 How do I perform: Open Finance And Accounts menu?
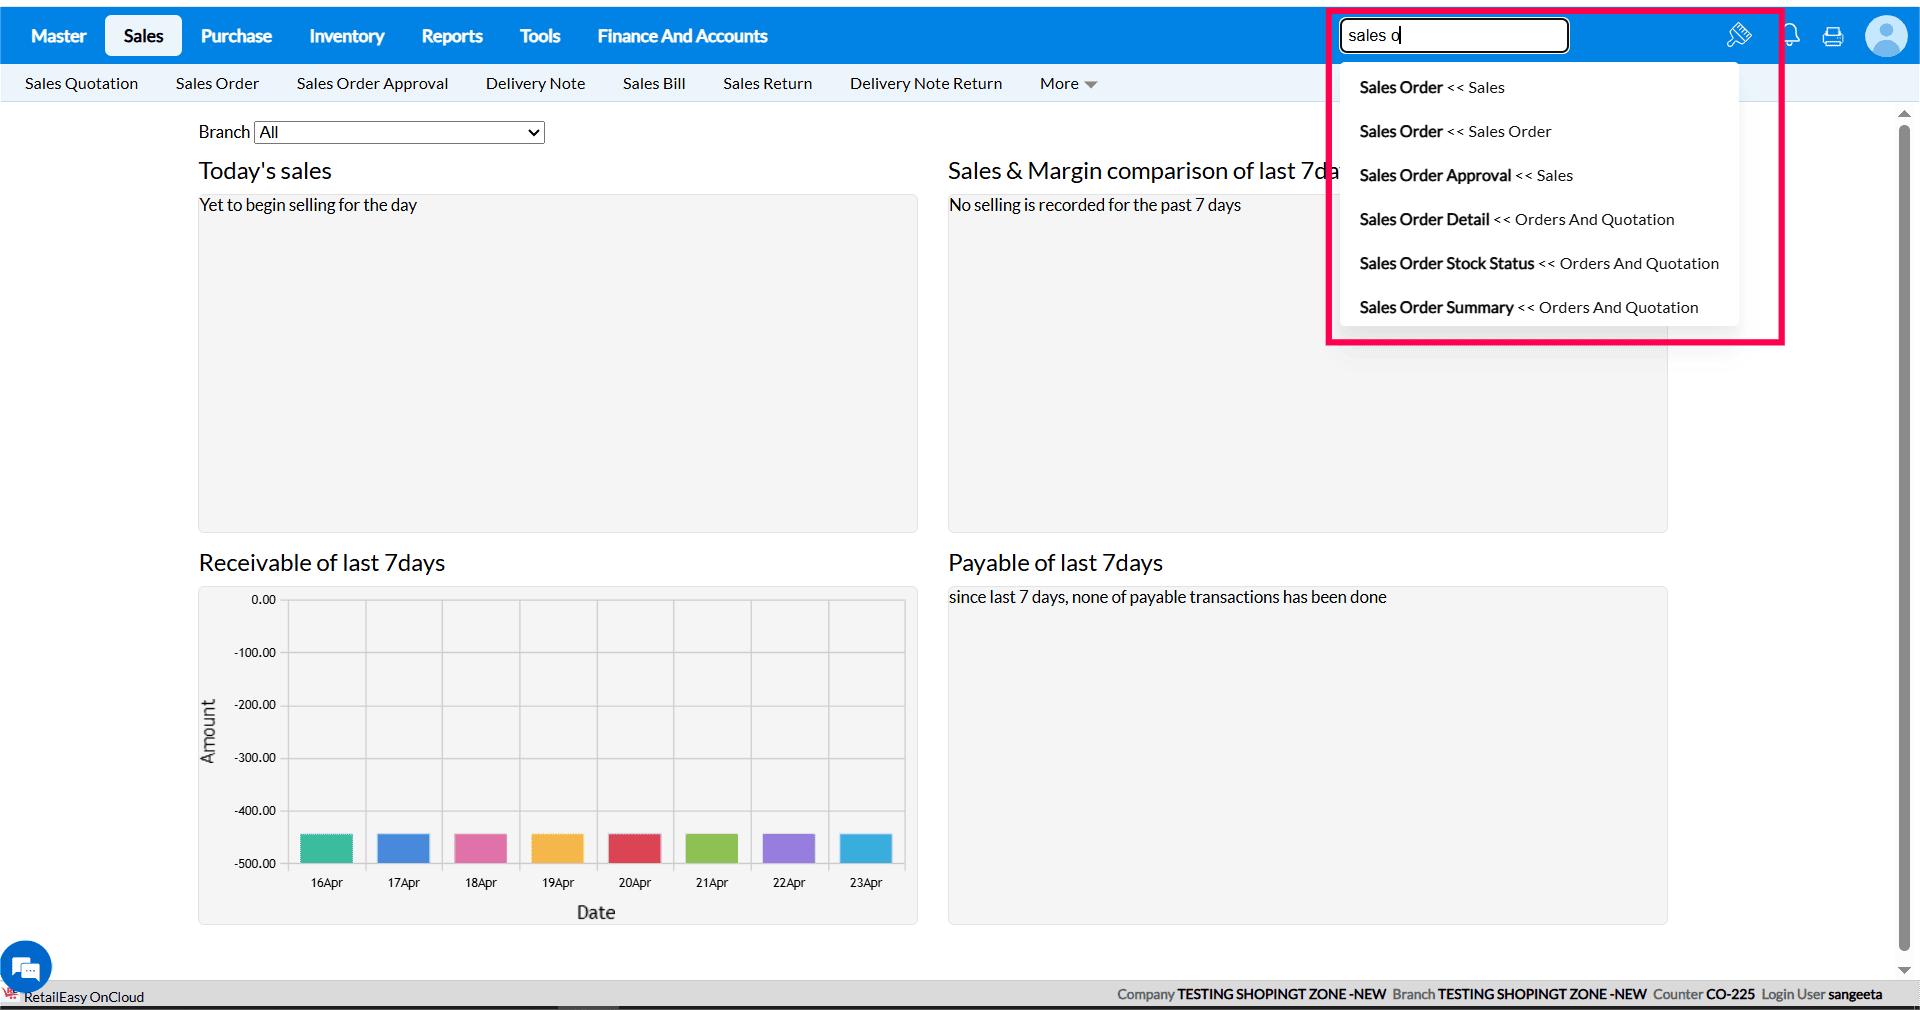(682, 36)
